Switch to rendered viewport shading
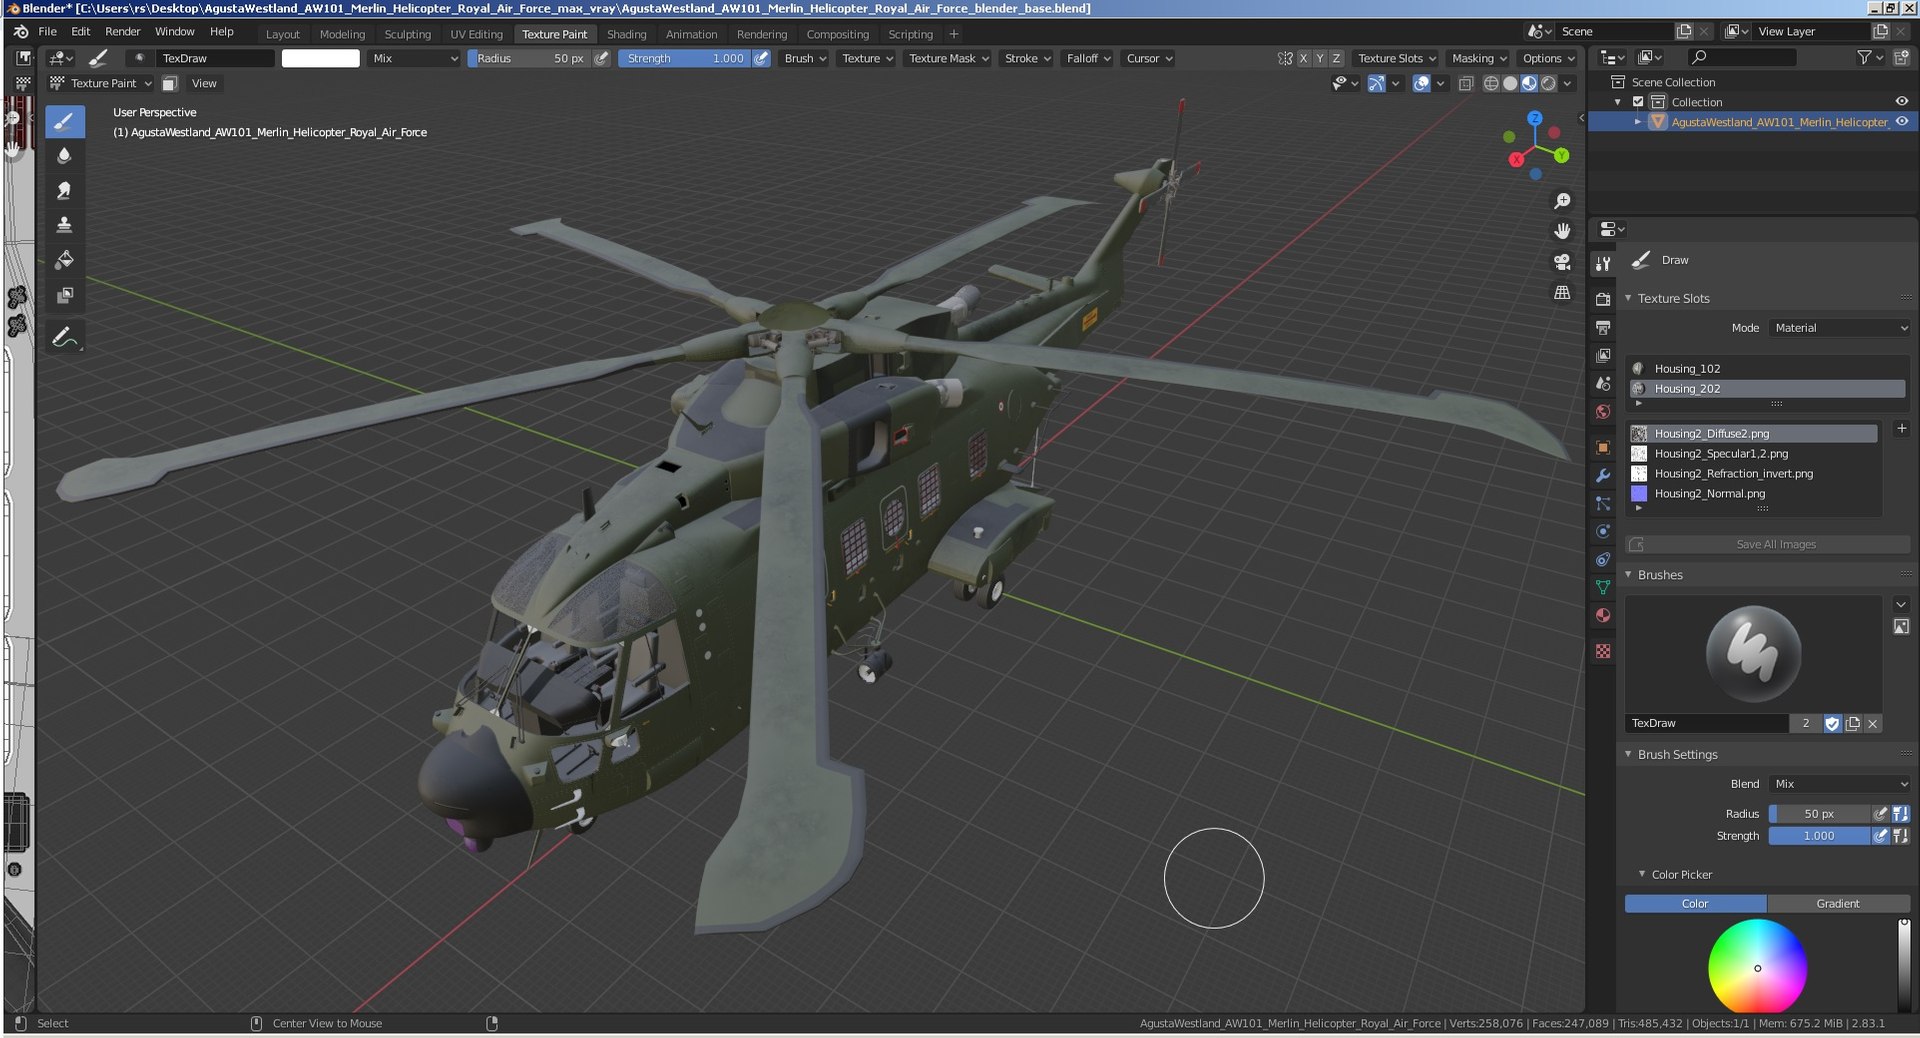The height and width of the screenshot is (1038, 1920). [1548, 84]
